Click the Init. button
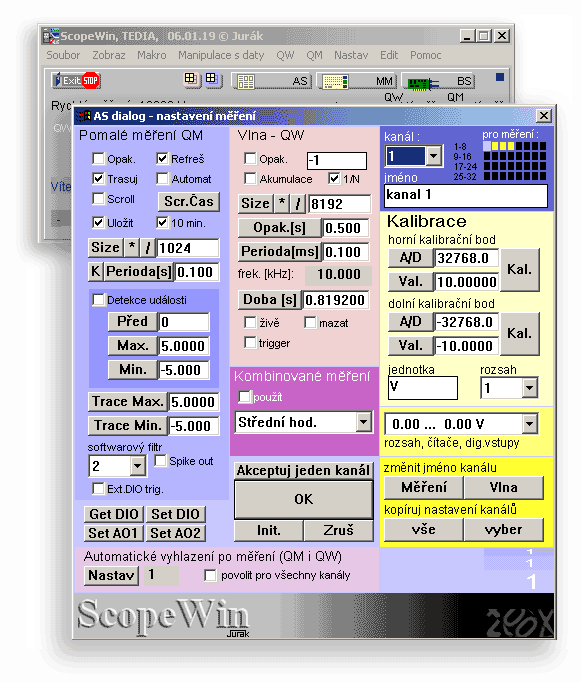This screenshot has height=682, width=581. 269,530
